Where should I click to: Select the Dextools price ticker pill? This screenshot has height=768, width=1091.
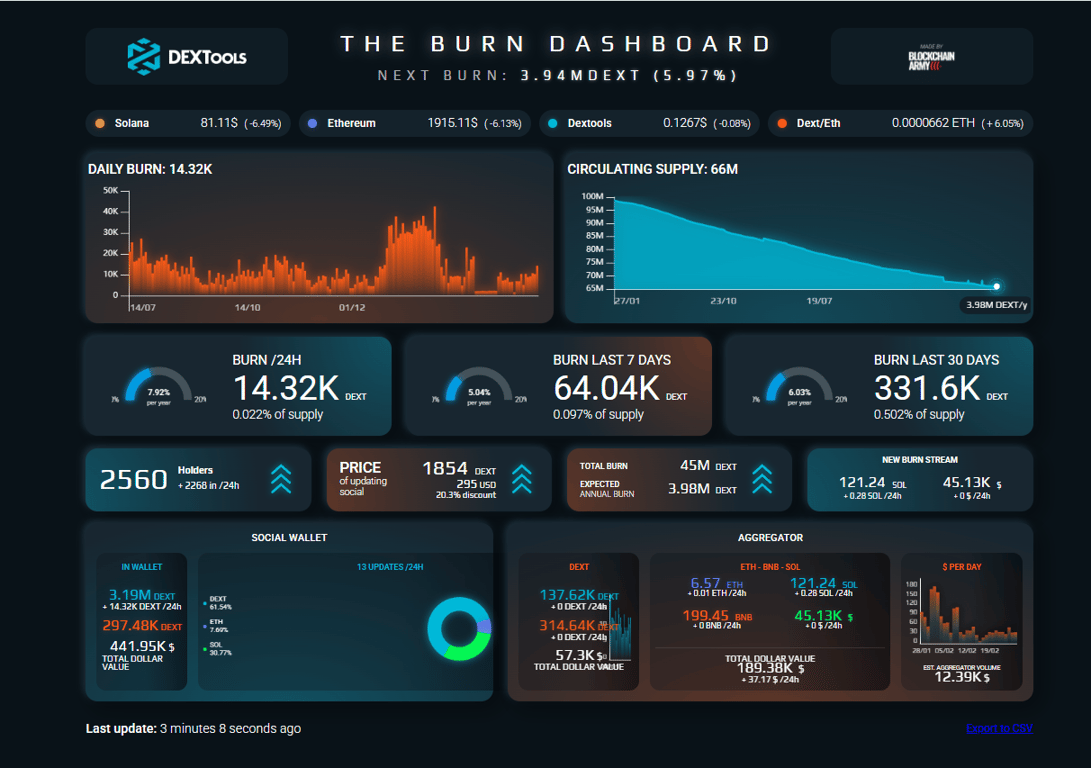pyautogui.click(x=649, y=123)
